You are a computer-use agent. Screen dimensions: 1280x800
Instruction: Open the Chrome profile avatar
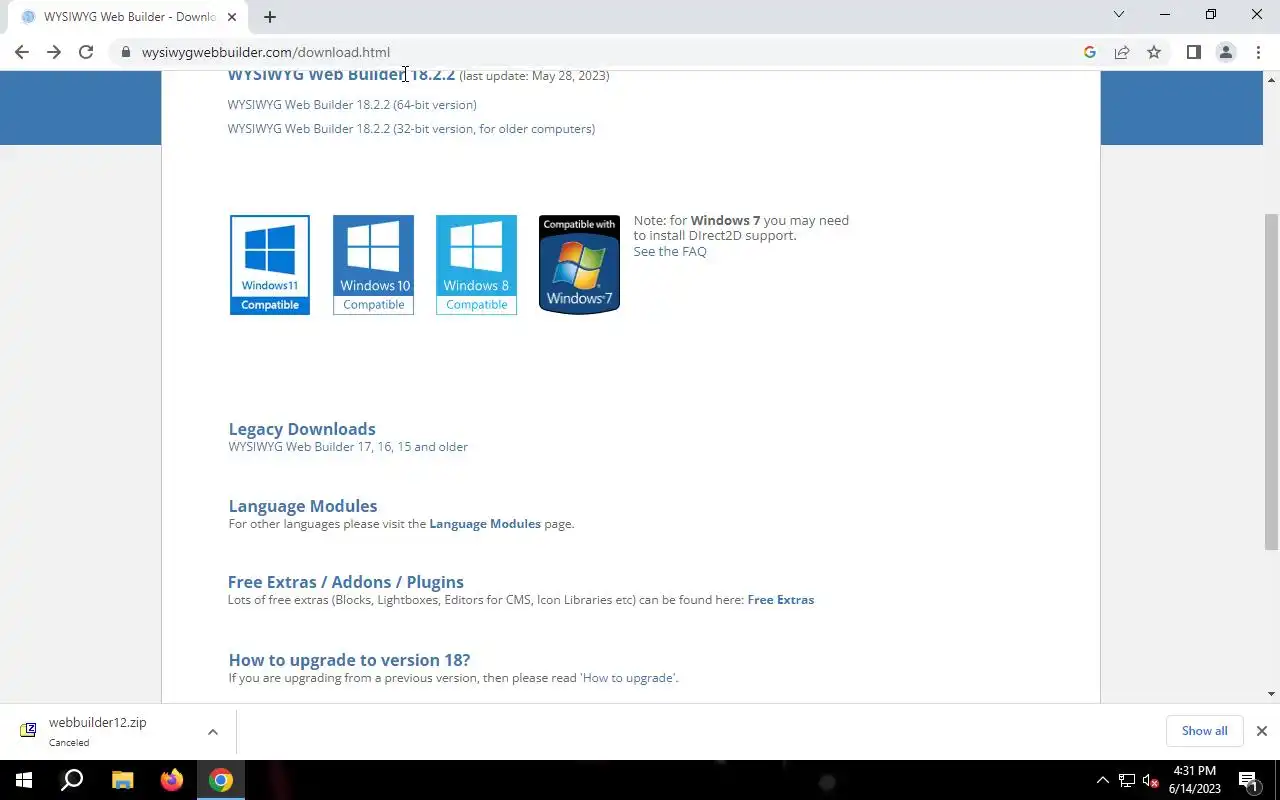coord(1225,52)
